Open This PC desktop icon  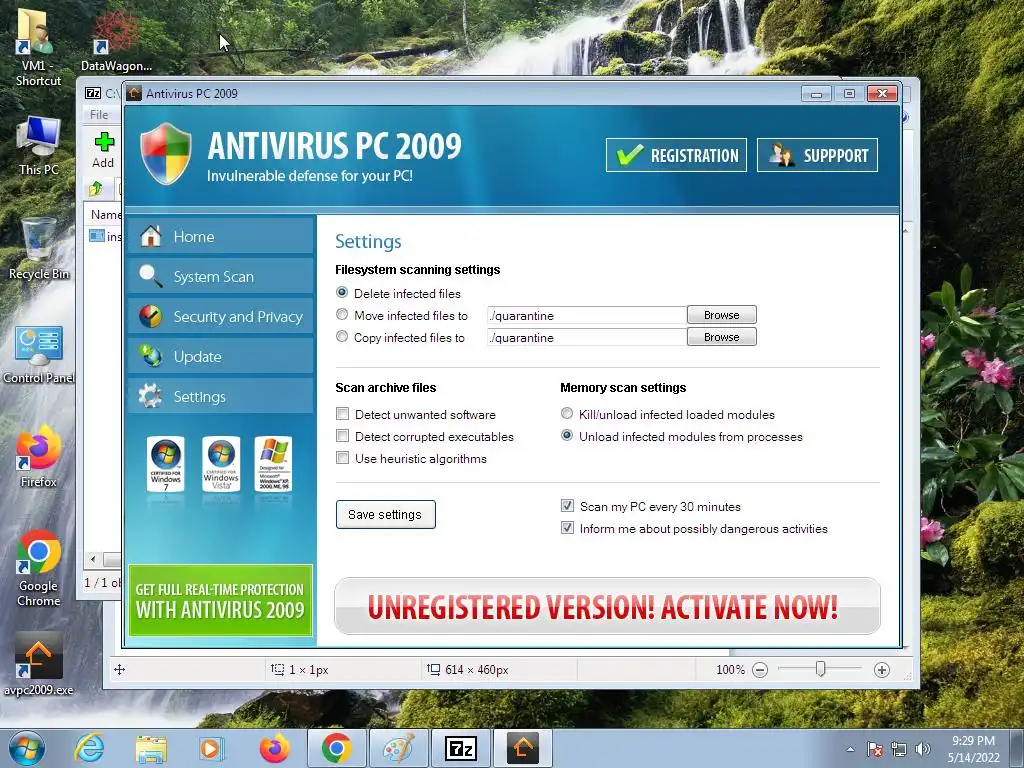[39, 146]
